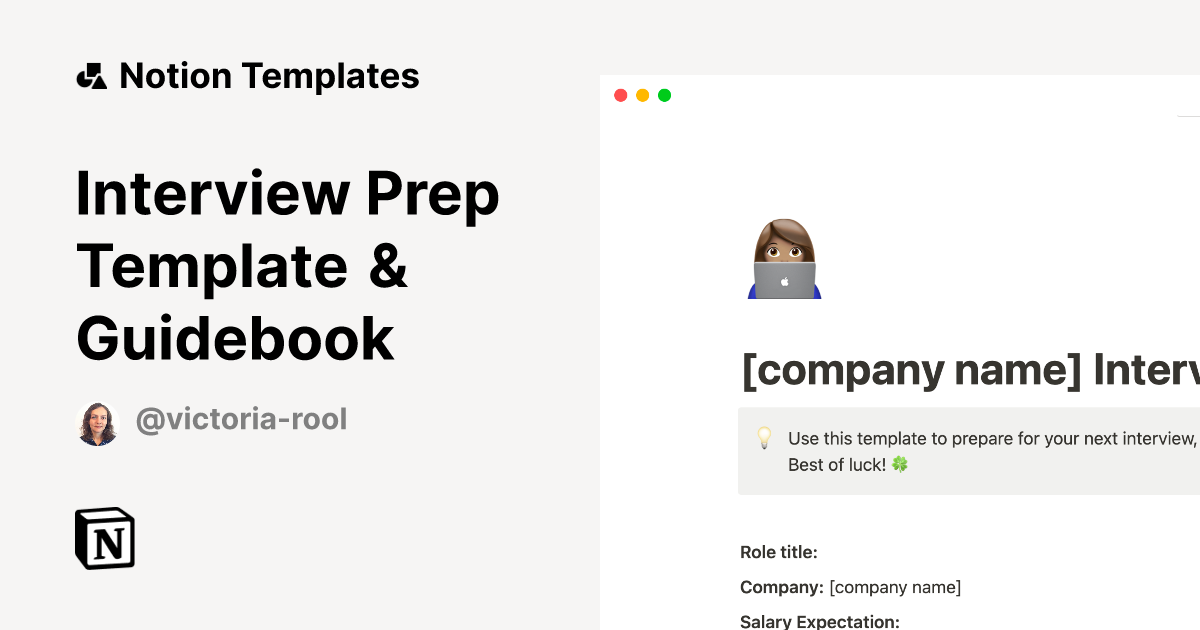Click the lightbulb icon inside the callout
The width and height of the screenshot is (1200, 630).
[764, 438]
